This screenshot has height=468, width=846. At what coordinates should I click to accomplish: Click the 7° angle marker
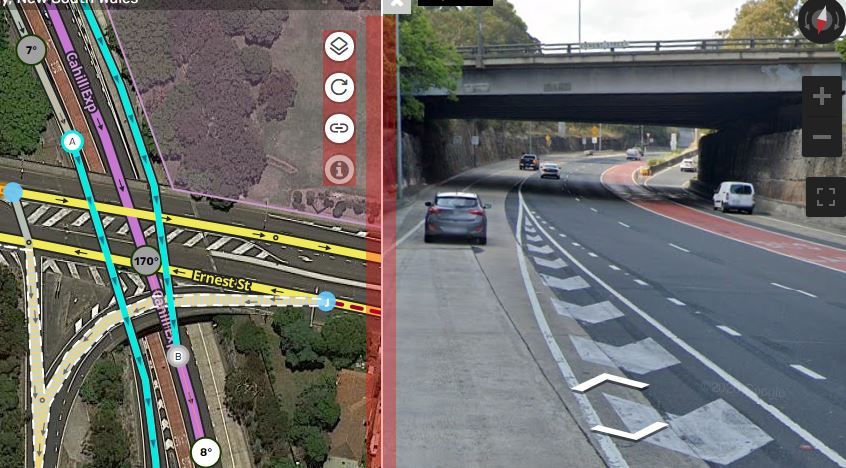31,50
